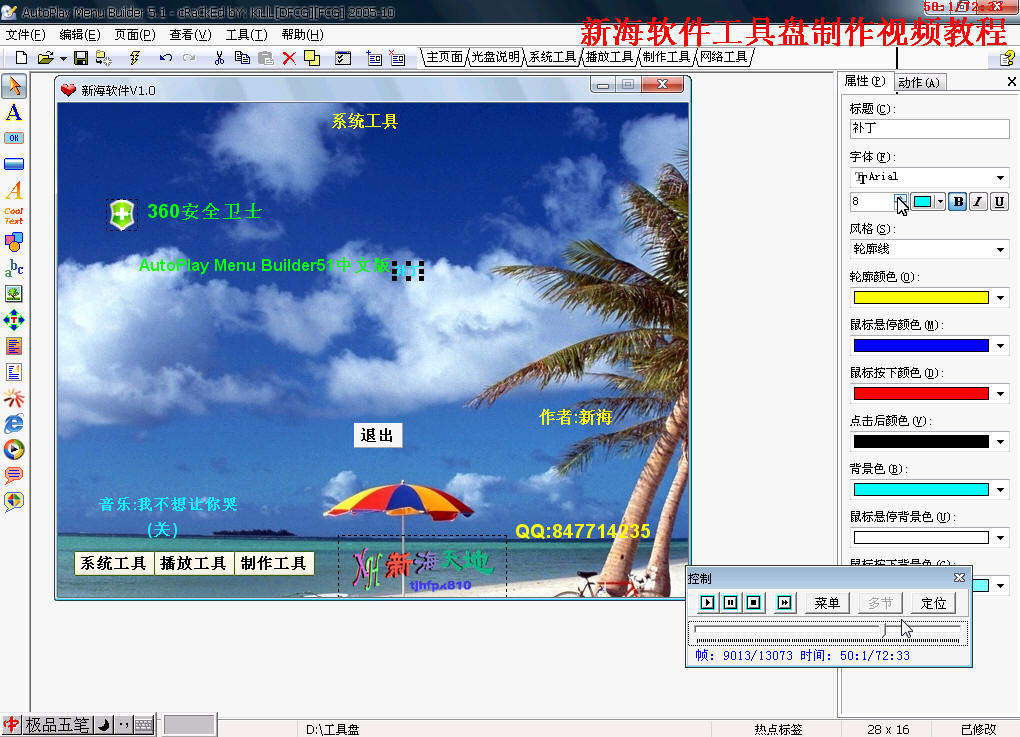
Task: Expand the 背景色 cyan color dropdown
Action: pyautogui.click(x=1000, y=490)
